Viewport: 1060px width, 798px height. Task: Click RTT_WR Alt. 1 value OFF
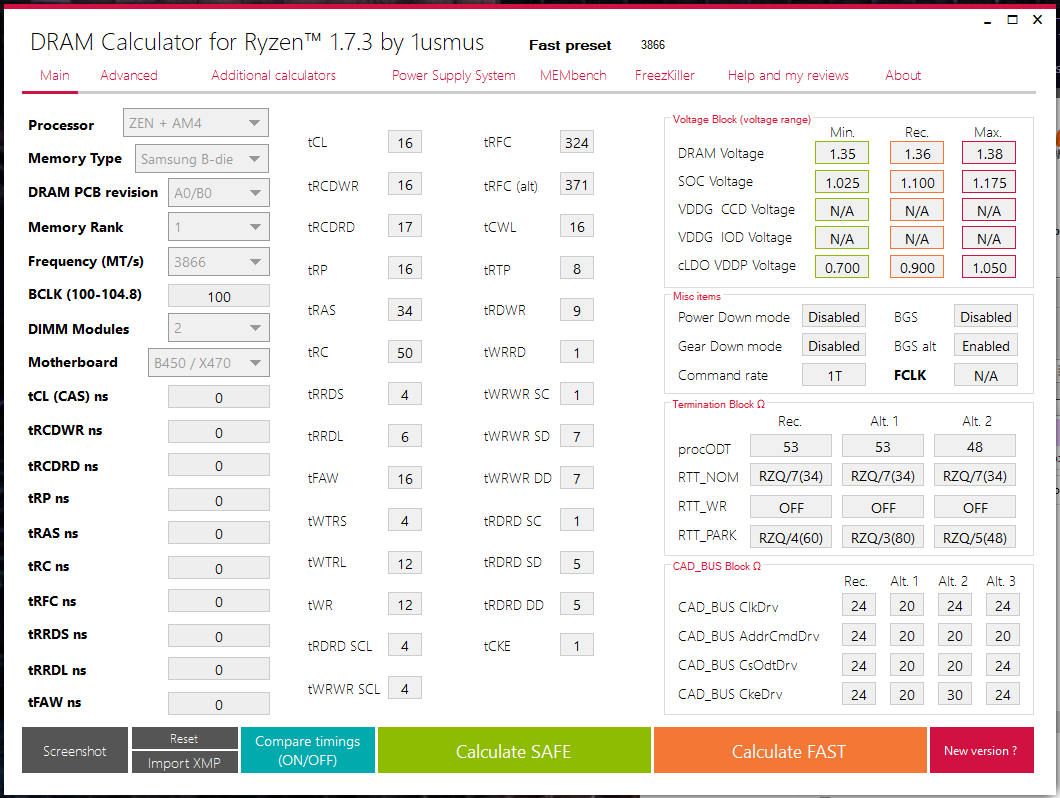[883, 507]
